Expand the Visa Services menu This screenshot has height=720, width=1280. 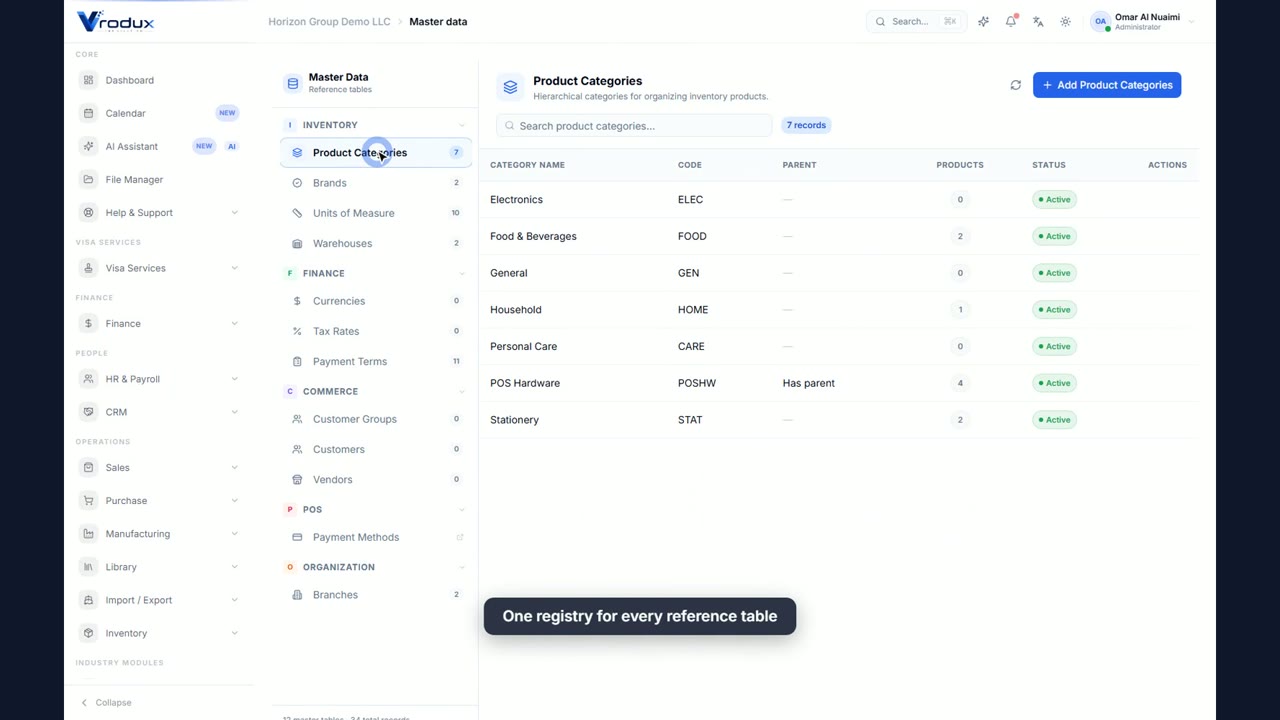click(159, 268)
